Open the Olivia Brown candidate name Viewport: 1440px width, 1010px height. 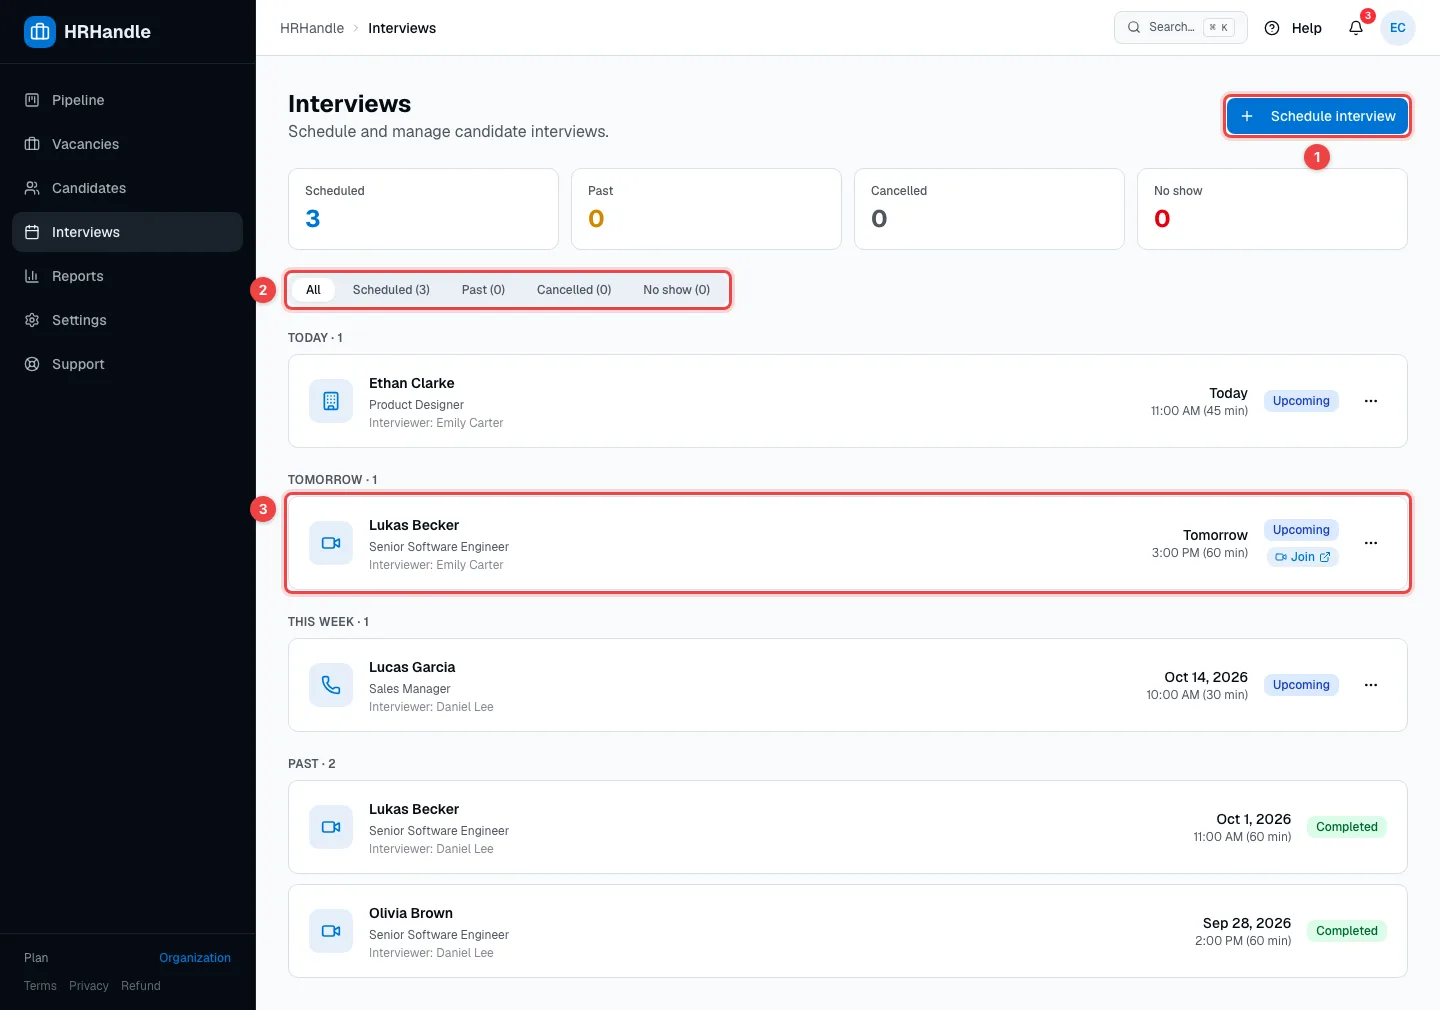click(411, 913)
